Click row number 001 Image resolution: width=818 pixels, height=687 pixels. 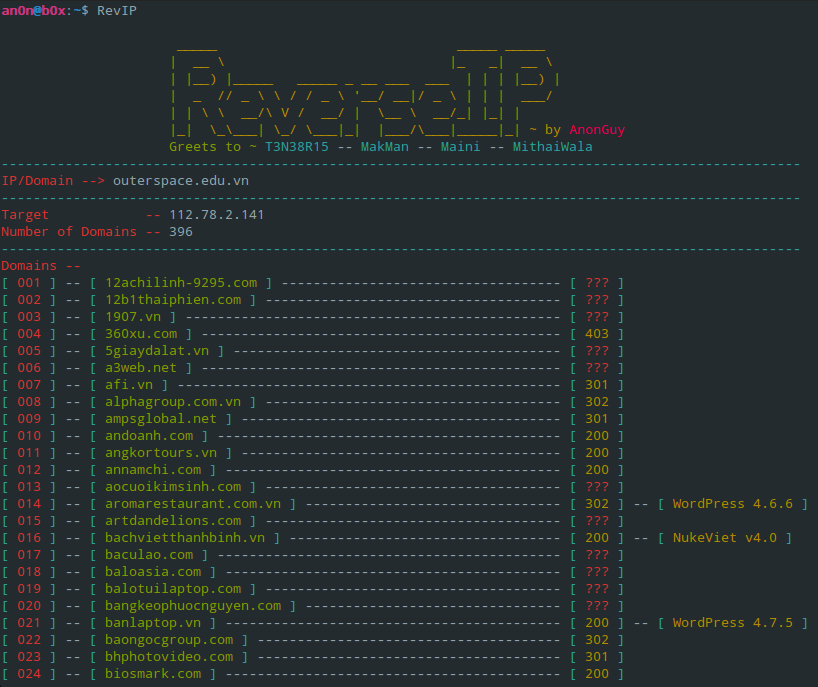click(29, 283)
